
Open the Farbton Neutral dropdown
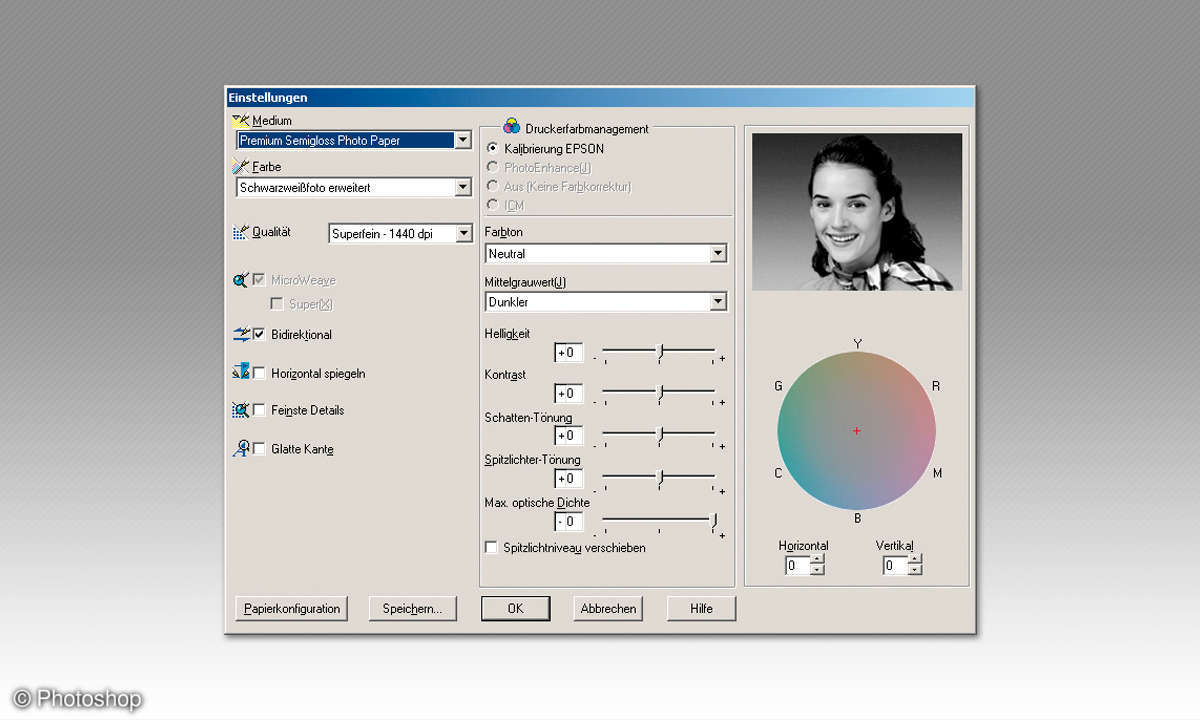(718, 254)
